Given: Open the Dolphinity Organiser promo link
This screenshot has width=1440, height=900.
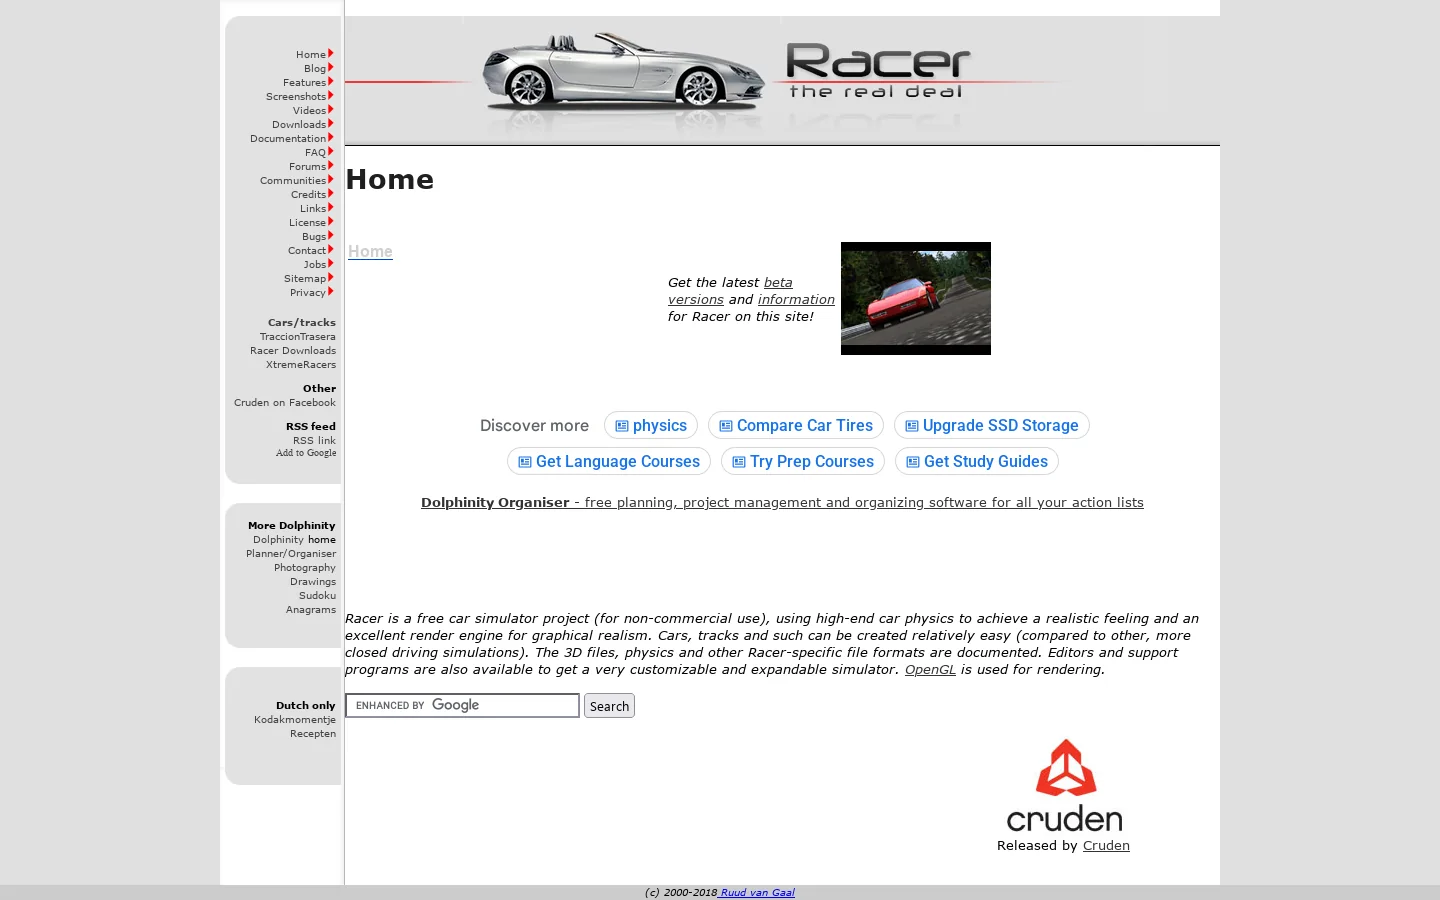Looking at the screenshot, I should click(x=782, y=503).
